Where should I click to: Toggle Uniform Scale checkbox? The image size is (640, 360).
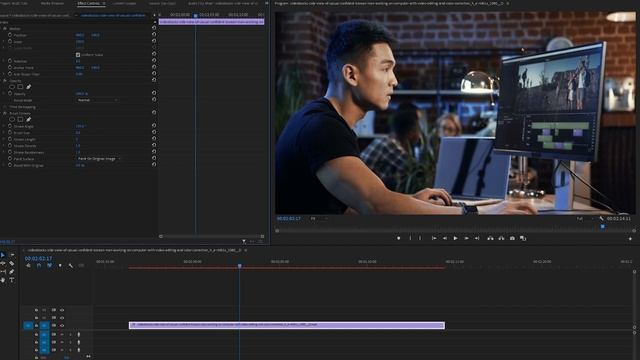click(x=78, y=55)
